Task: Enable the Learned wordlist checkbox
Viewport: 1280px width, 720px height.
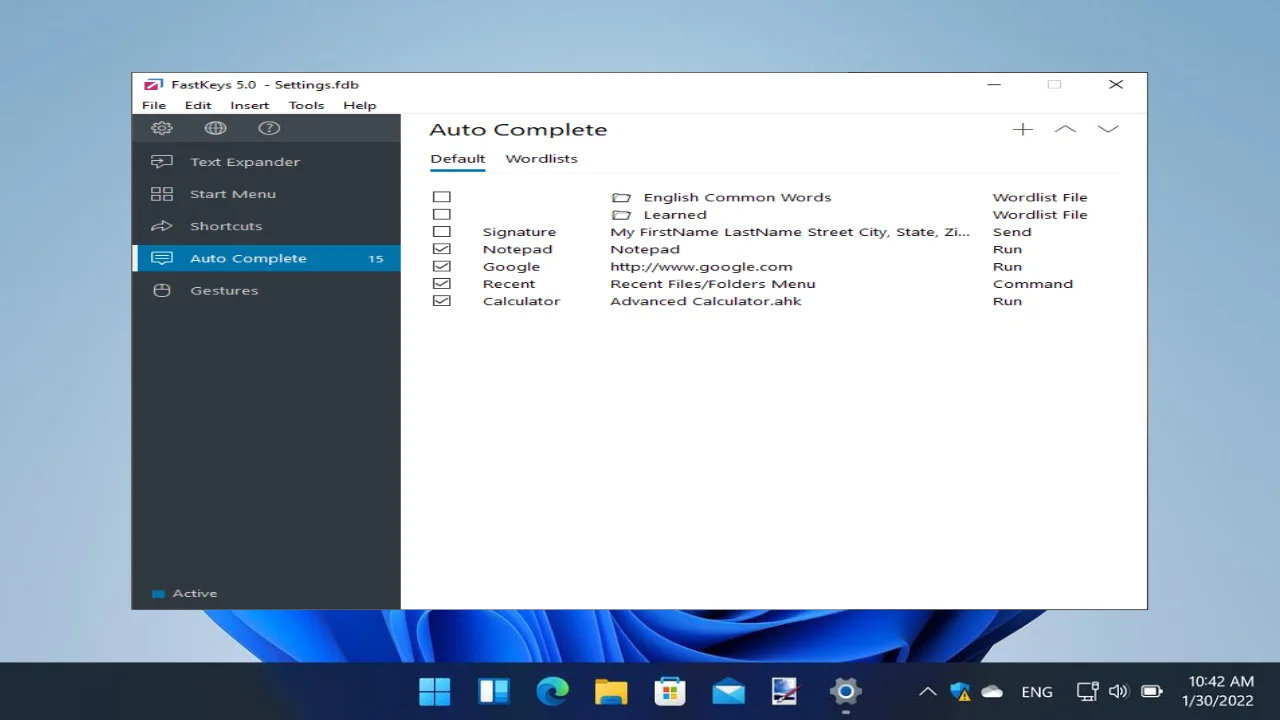Action: [442, 214]
